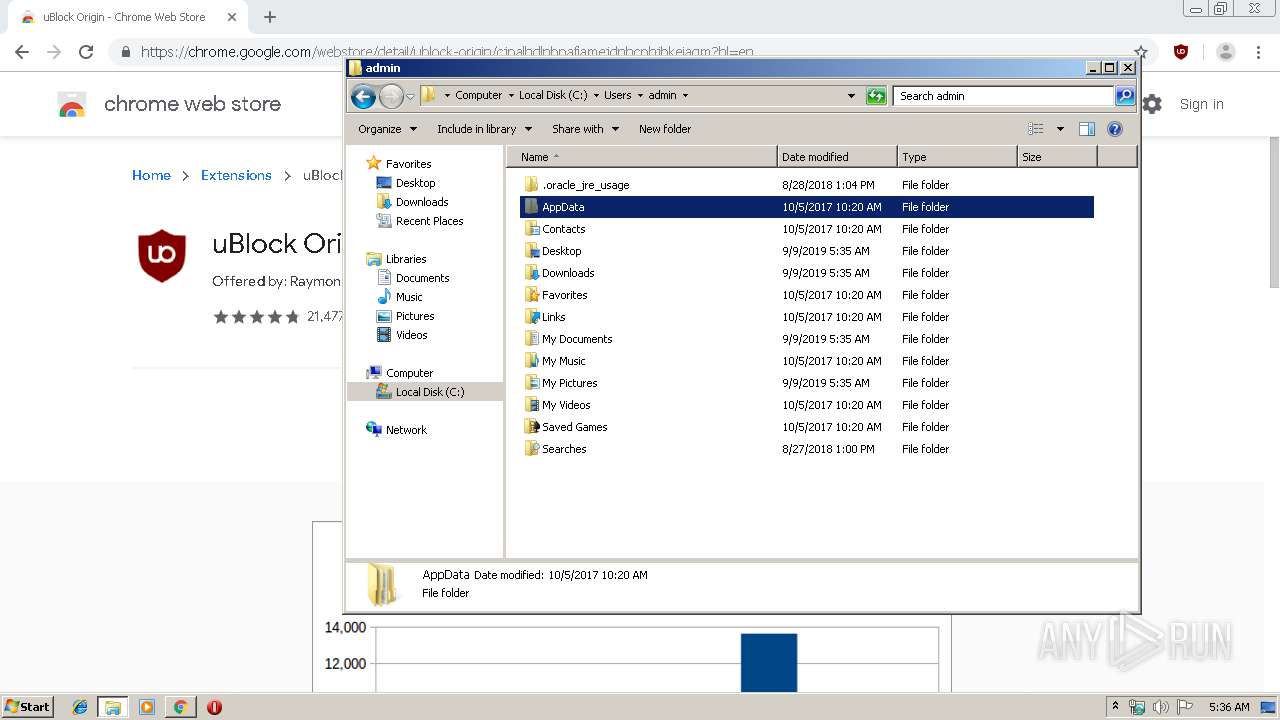Open the view options dropdown arrow
The width and height of the screenshot is (1280, 720).
(1060, 129)
